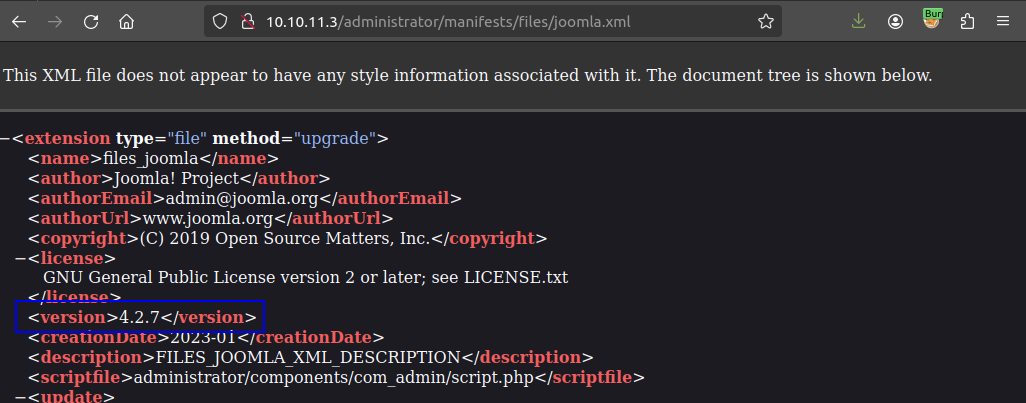Screen dimensions: 1026x403
Task: Reload the joomla.xml page
Action: pyautogui.click(x=91, y=21)
